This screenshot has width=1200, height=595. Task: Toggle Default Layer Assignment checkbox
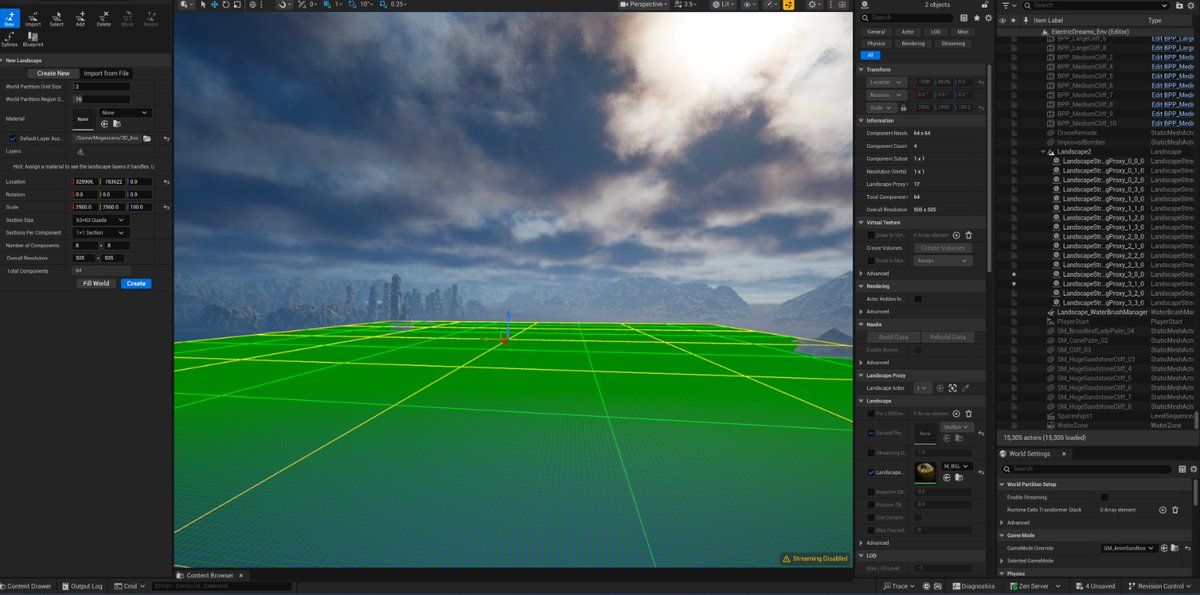(12, 139)
